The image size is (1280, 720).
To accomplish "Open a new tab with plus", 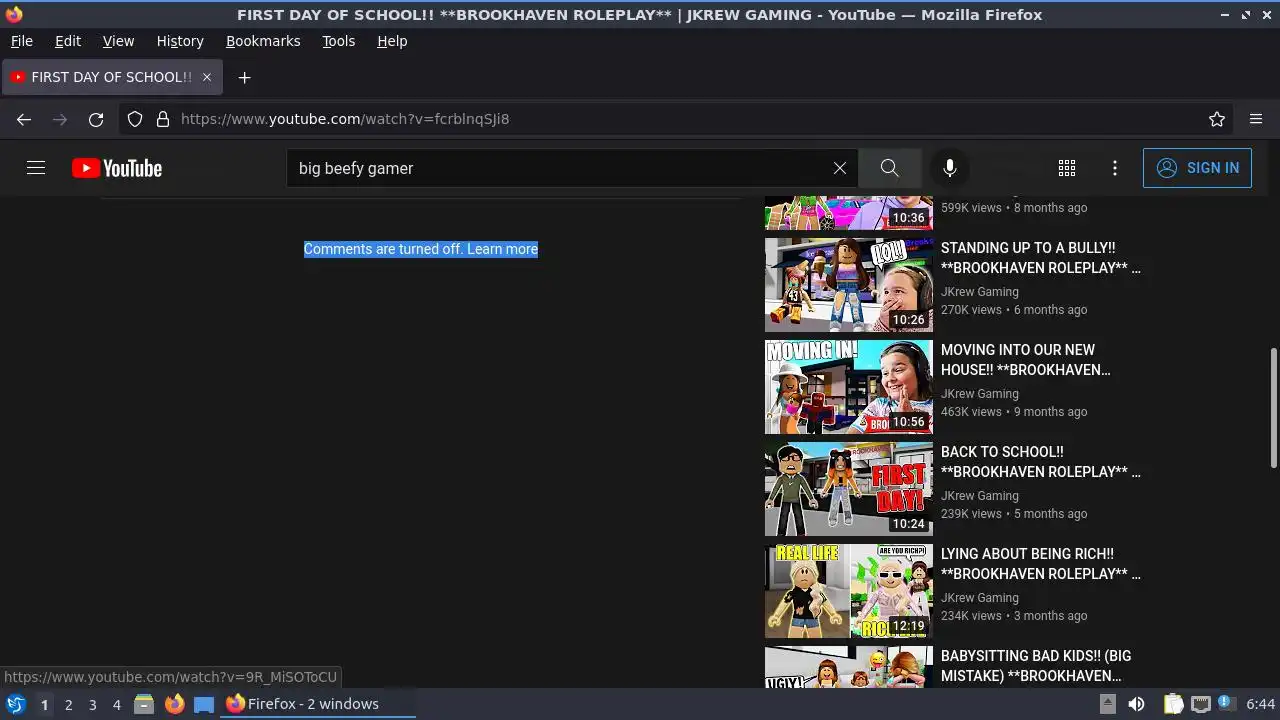I will 244,77.
